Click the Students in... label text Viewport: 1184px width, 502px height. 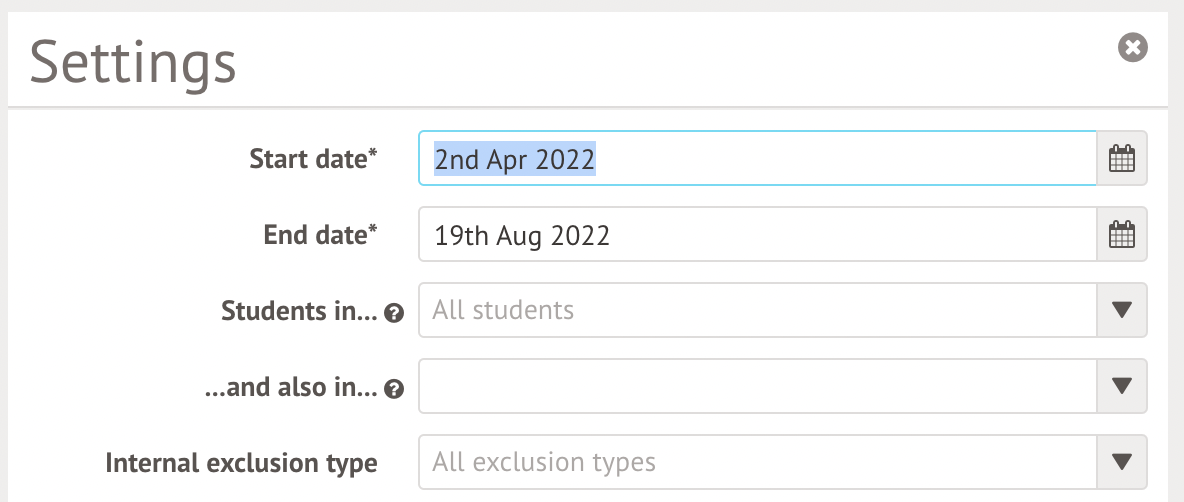click(298, 311)
